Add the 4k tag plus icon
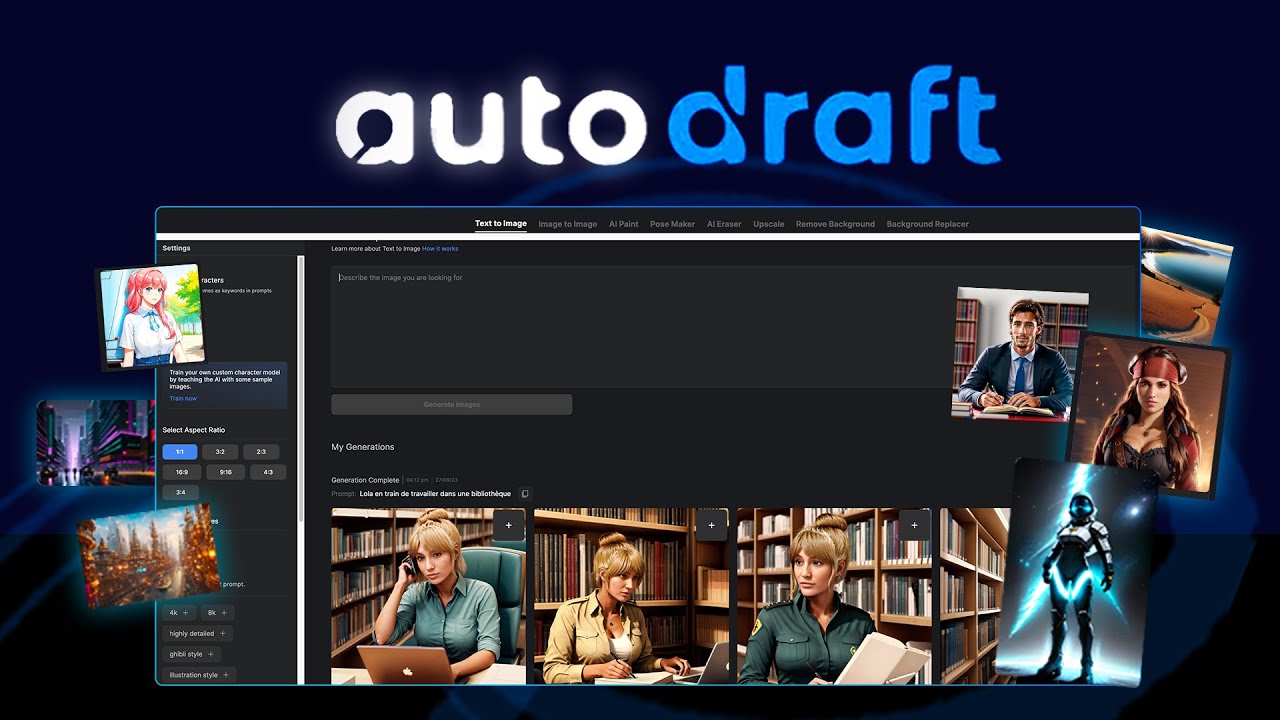The height and width of the screenshot is (720, 1280). pyautogui.click(x=185, y=613)
